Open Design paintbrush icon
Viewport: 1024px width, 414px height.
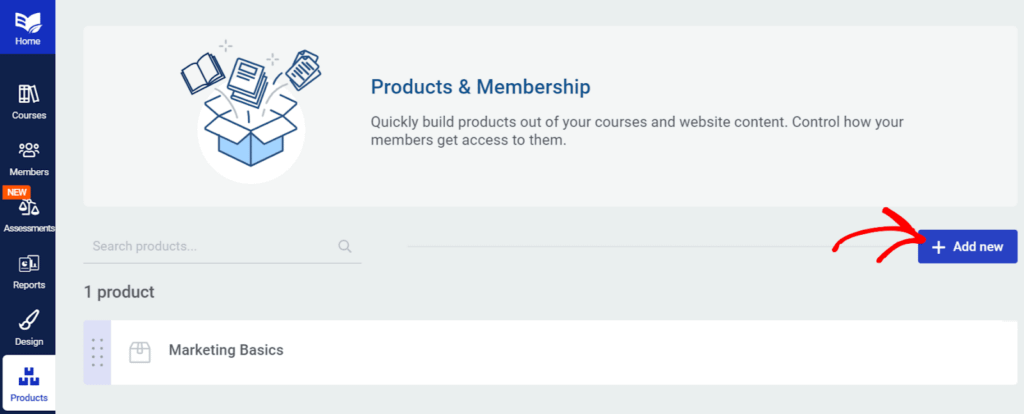tap(28, 322)
